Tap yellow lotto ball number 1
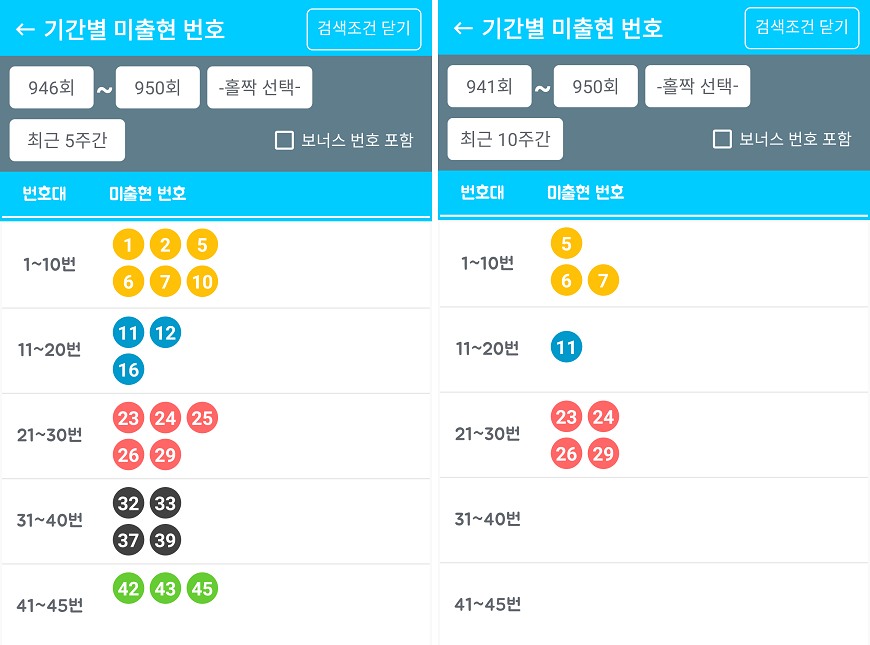Screen dimensions: 870x645 coord(128,245)
